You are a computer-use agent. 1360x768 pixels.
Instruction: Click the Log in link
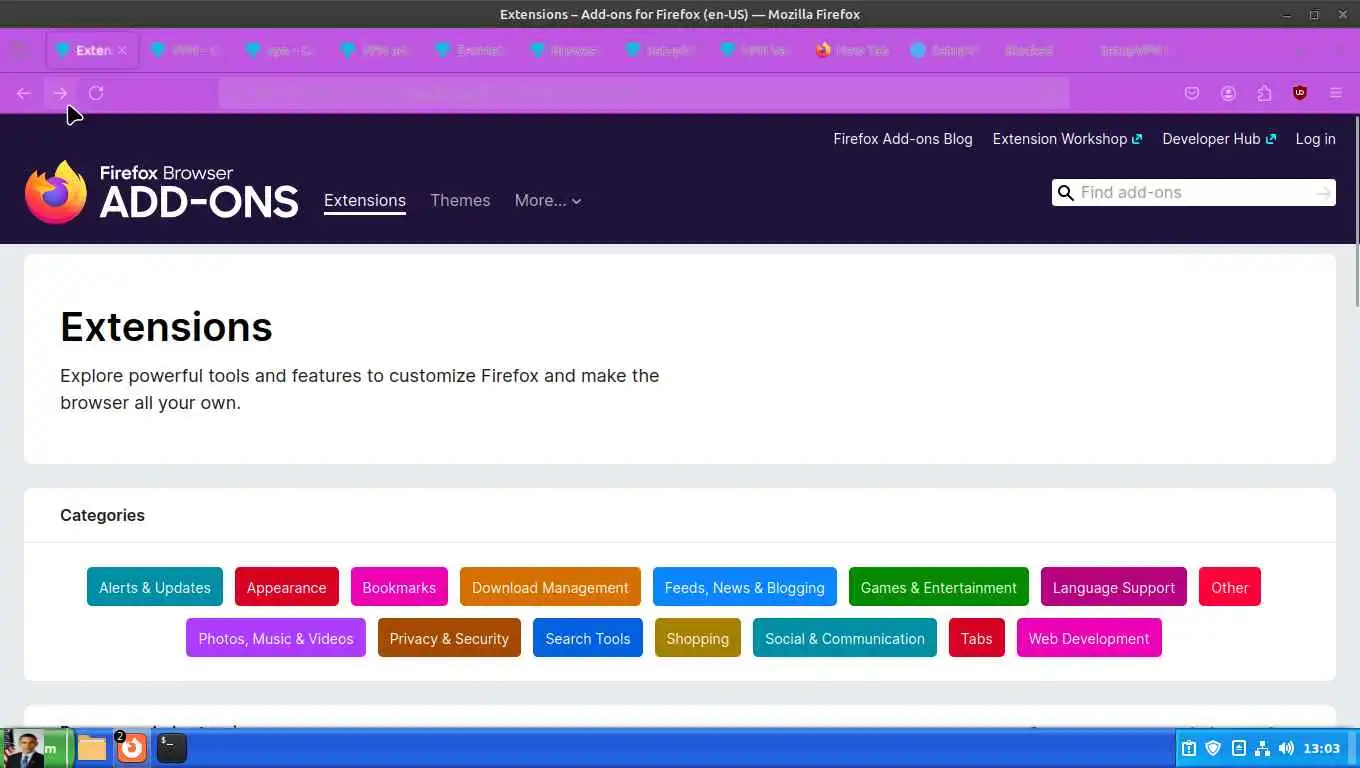pyautogui.click(x=1316, y=139)
